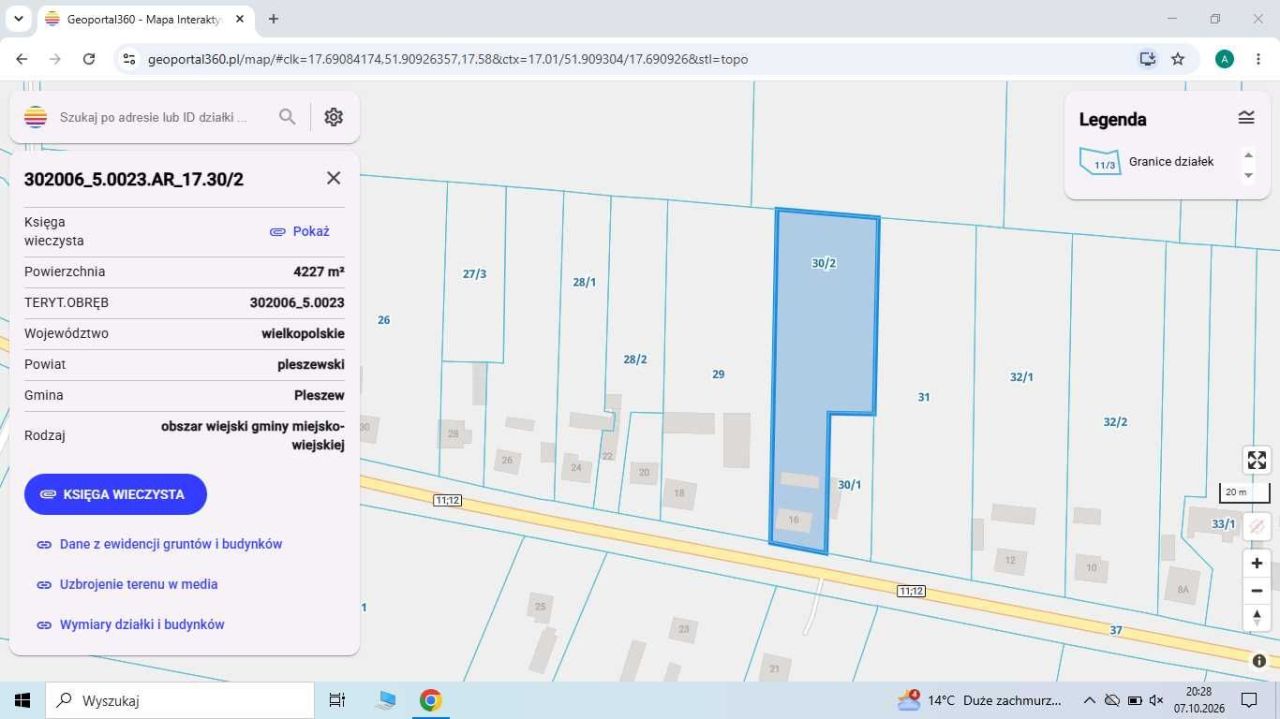Zoom out the map
Screen dimensions: 1280x719
click(1257, 590)
